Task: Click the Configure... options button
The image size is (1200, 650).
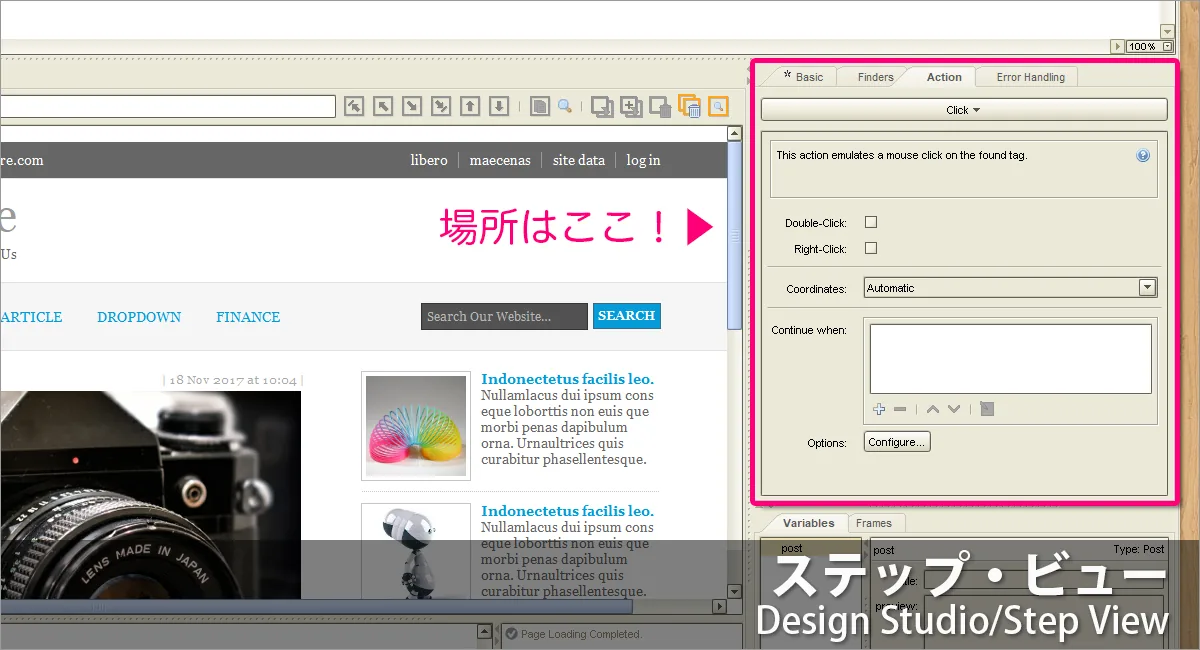Action: coord(897,442)
